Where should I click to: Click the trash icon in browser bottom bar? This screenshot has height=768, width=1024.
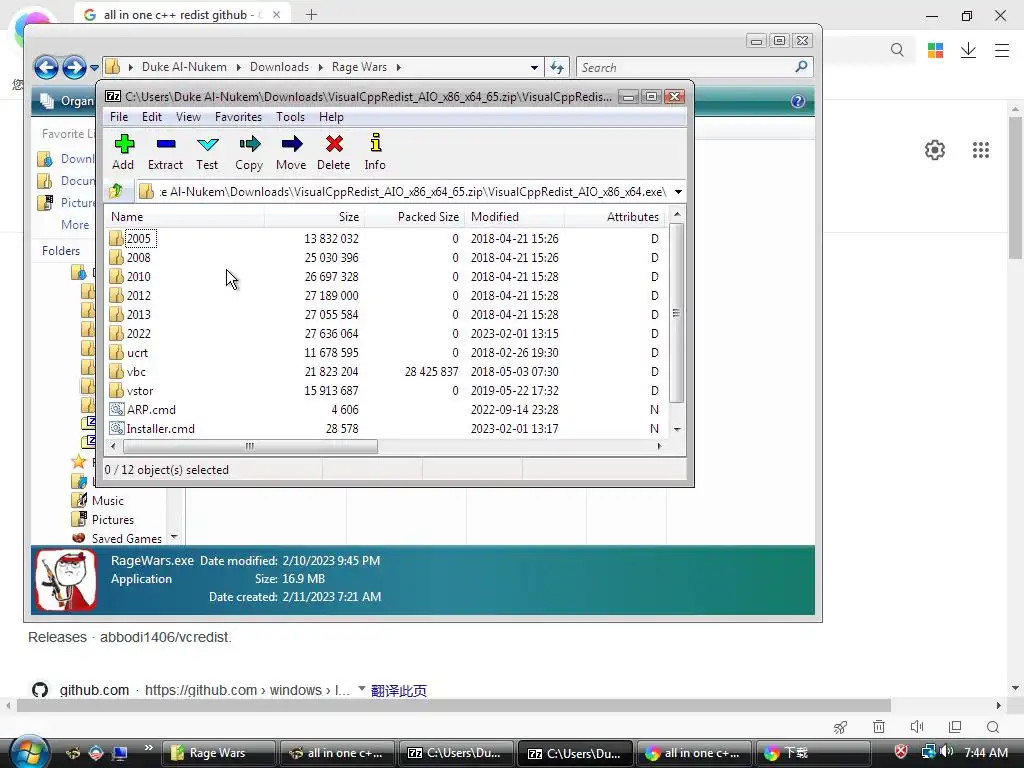point(879,726)
